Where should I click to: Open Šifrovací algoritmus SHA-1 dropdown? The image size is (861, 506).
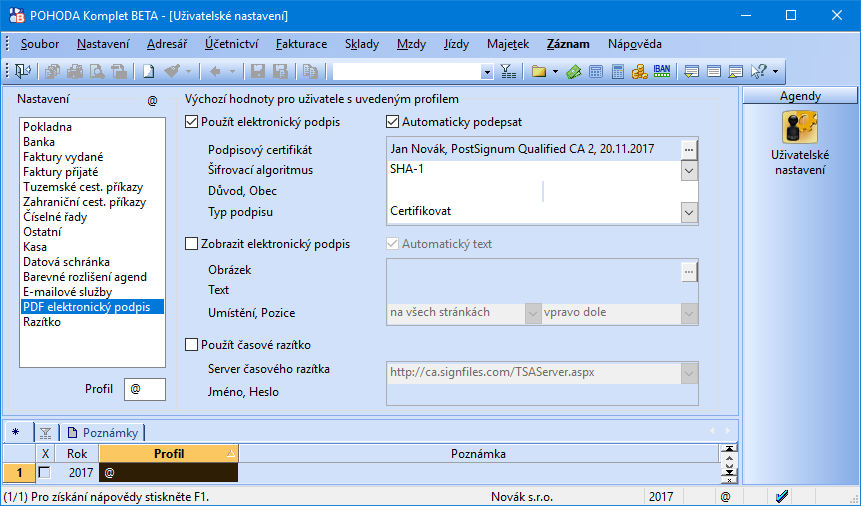689,170
